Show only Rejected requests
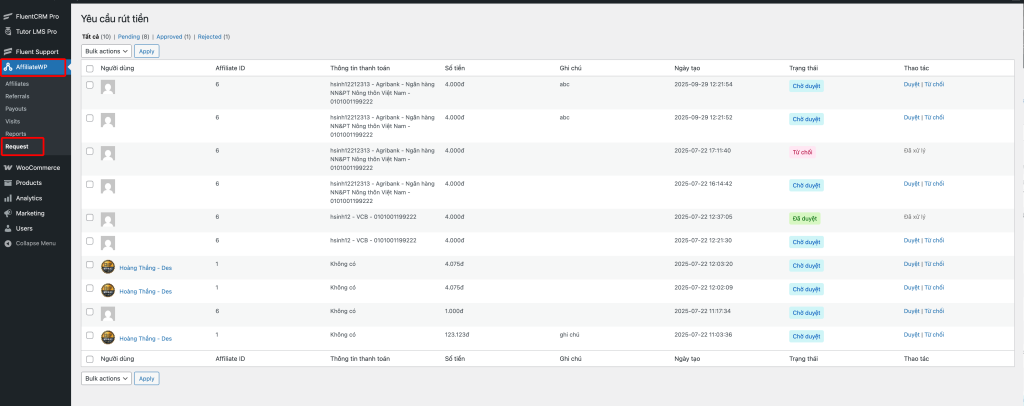The height and width of the screenshot is (406, 1024). click(x=211, y=36)
